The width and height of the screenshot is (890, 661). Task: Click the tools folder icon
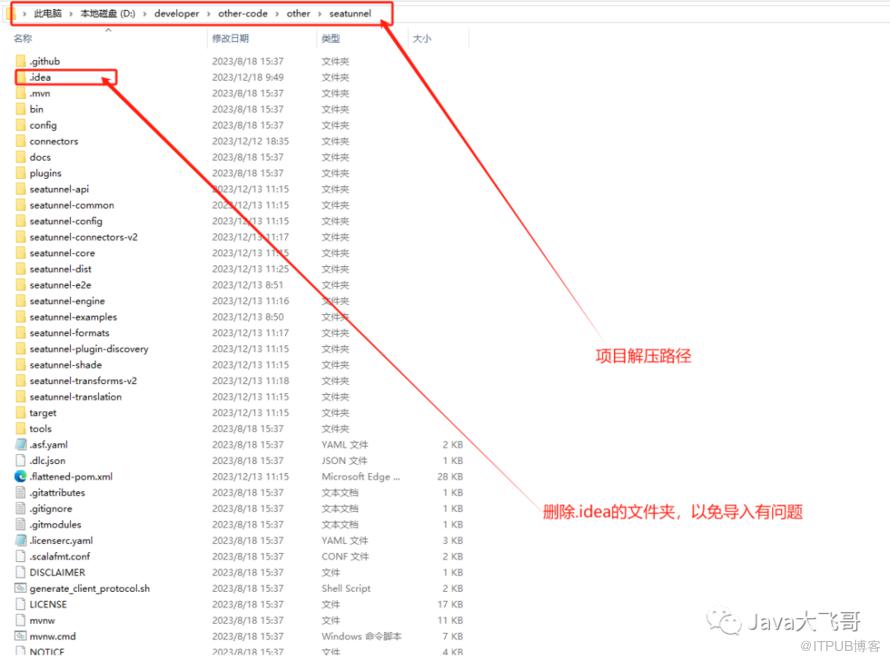tap(21, 428)
